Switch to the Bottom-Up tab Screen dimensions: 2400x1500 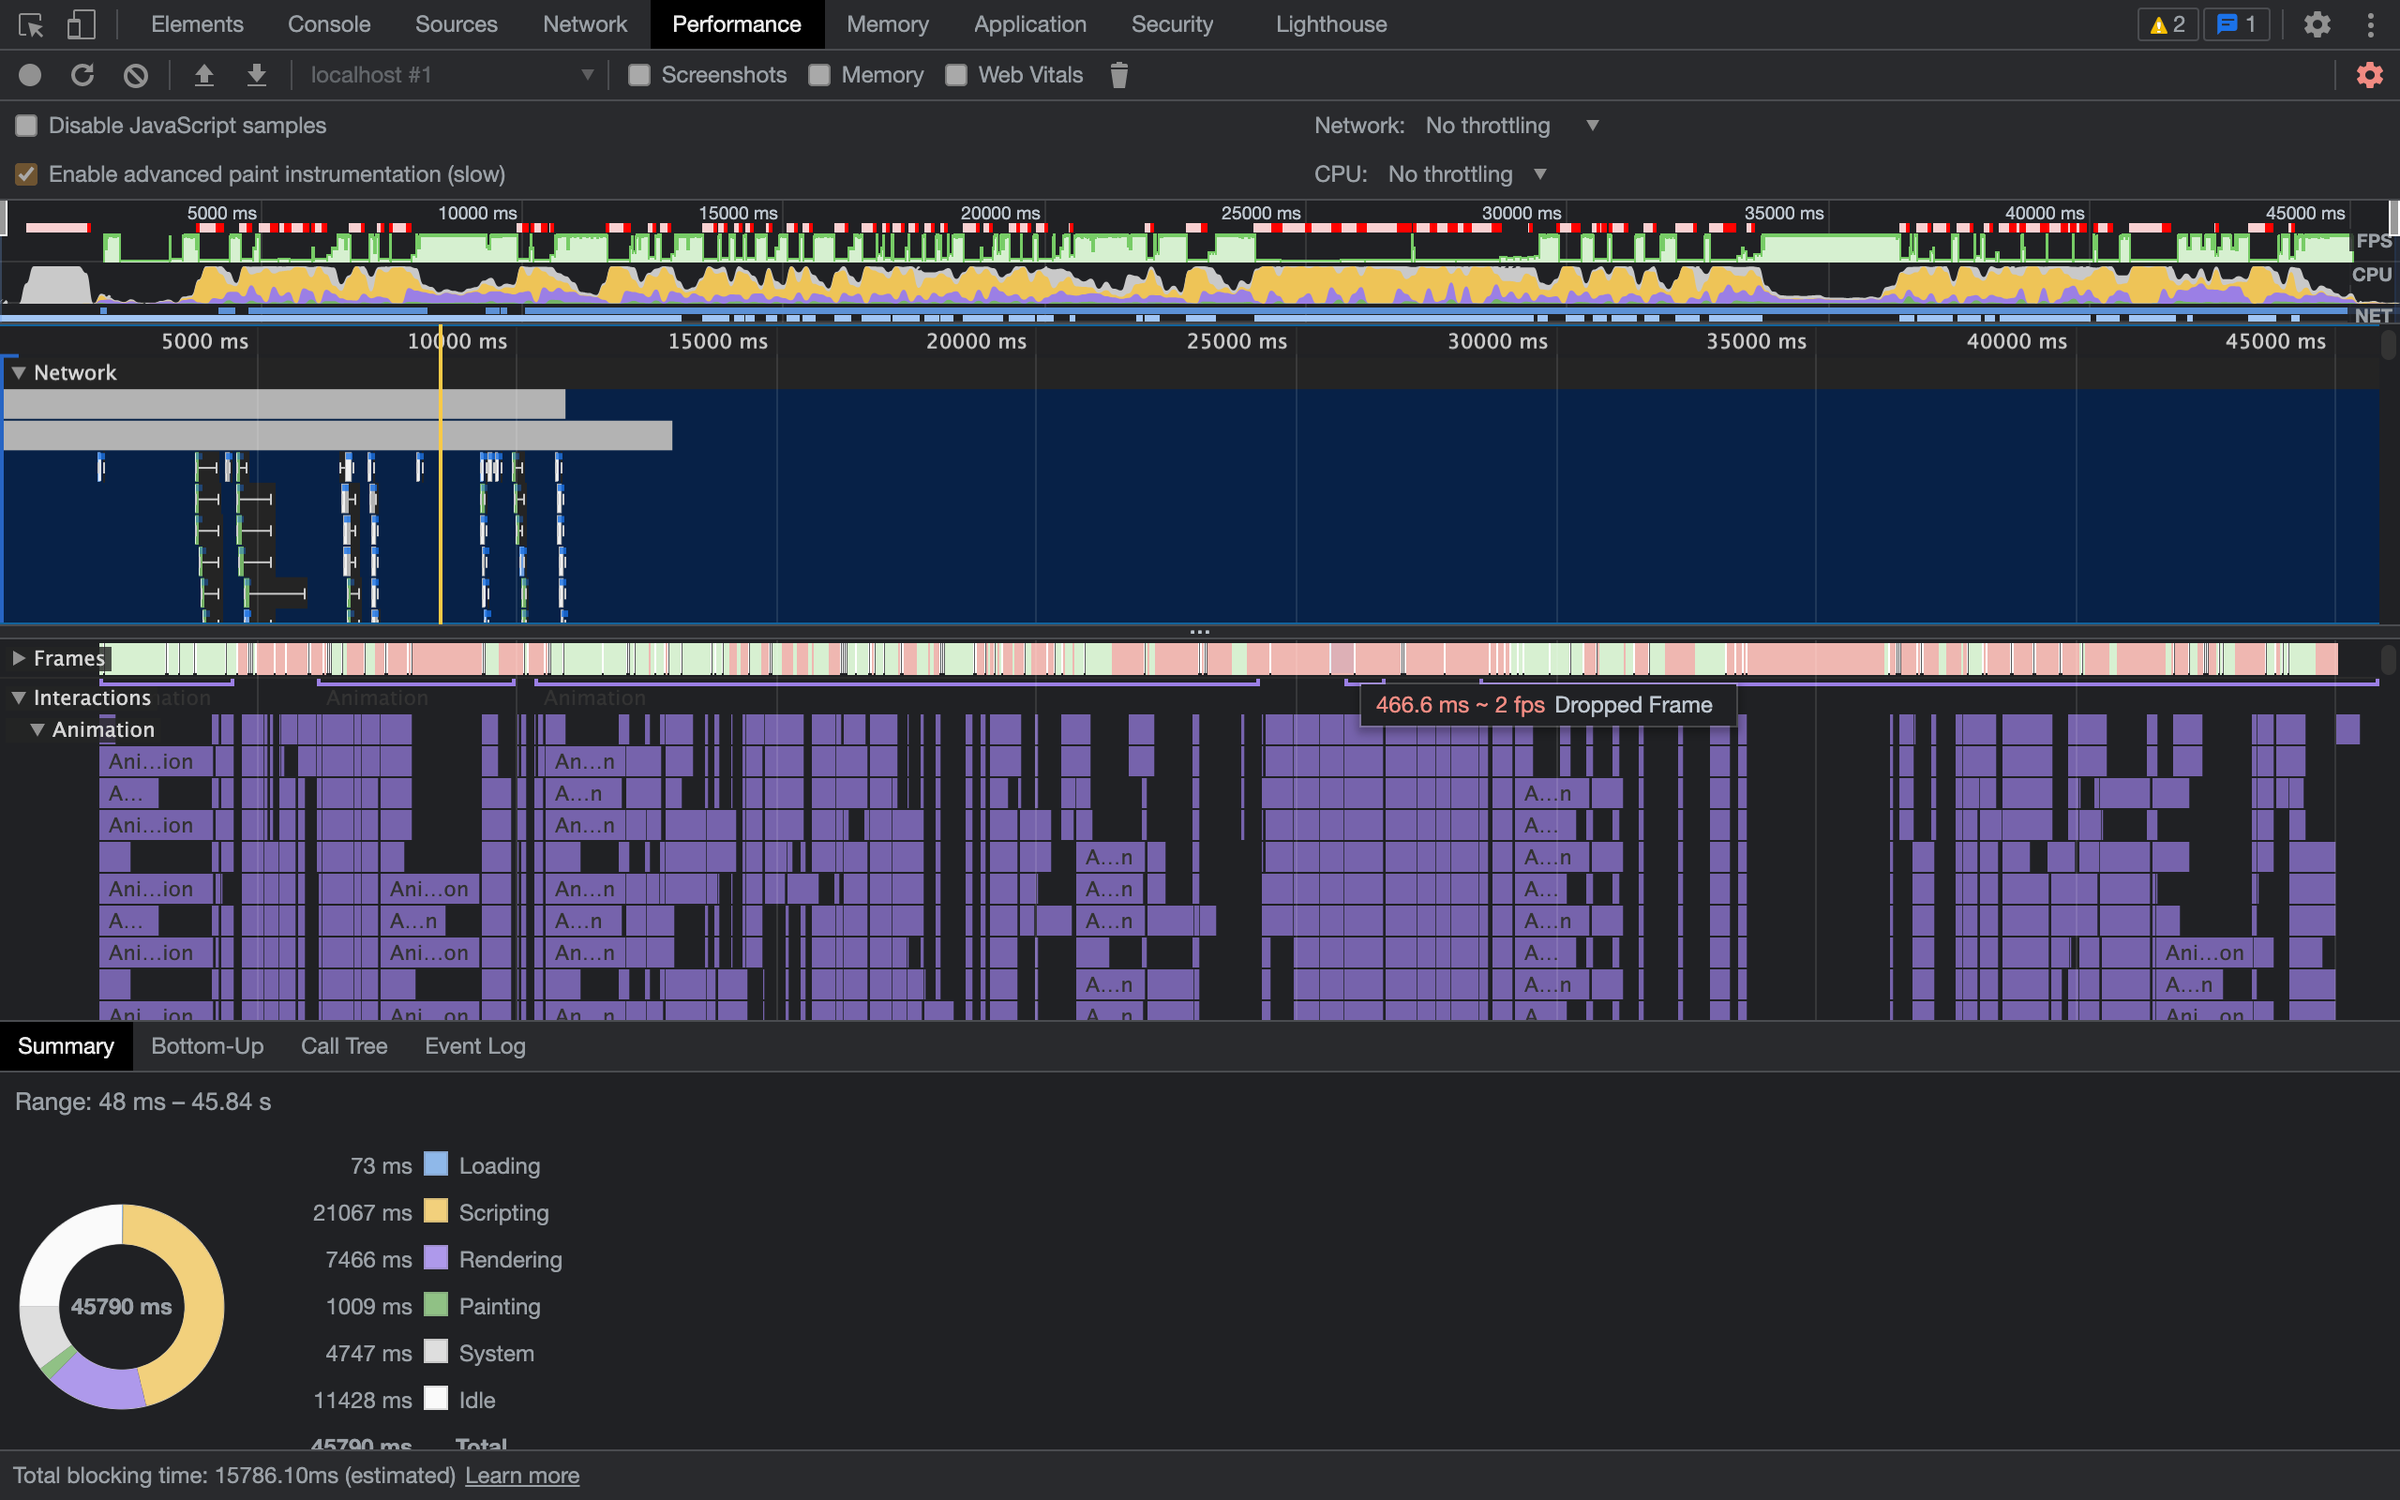click(x=207, y=1046)
